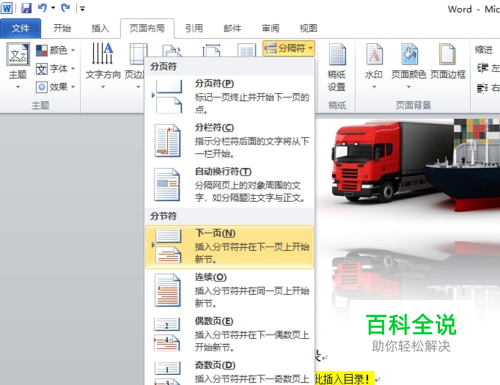This screenshot has height=385, width=500.
Task: Open the File (文件) tab
Action: pyautogui.click(x=21, y=28)
